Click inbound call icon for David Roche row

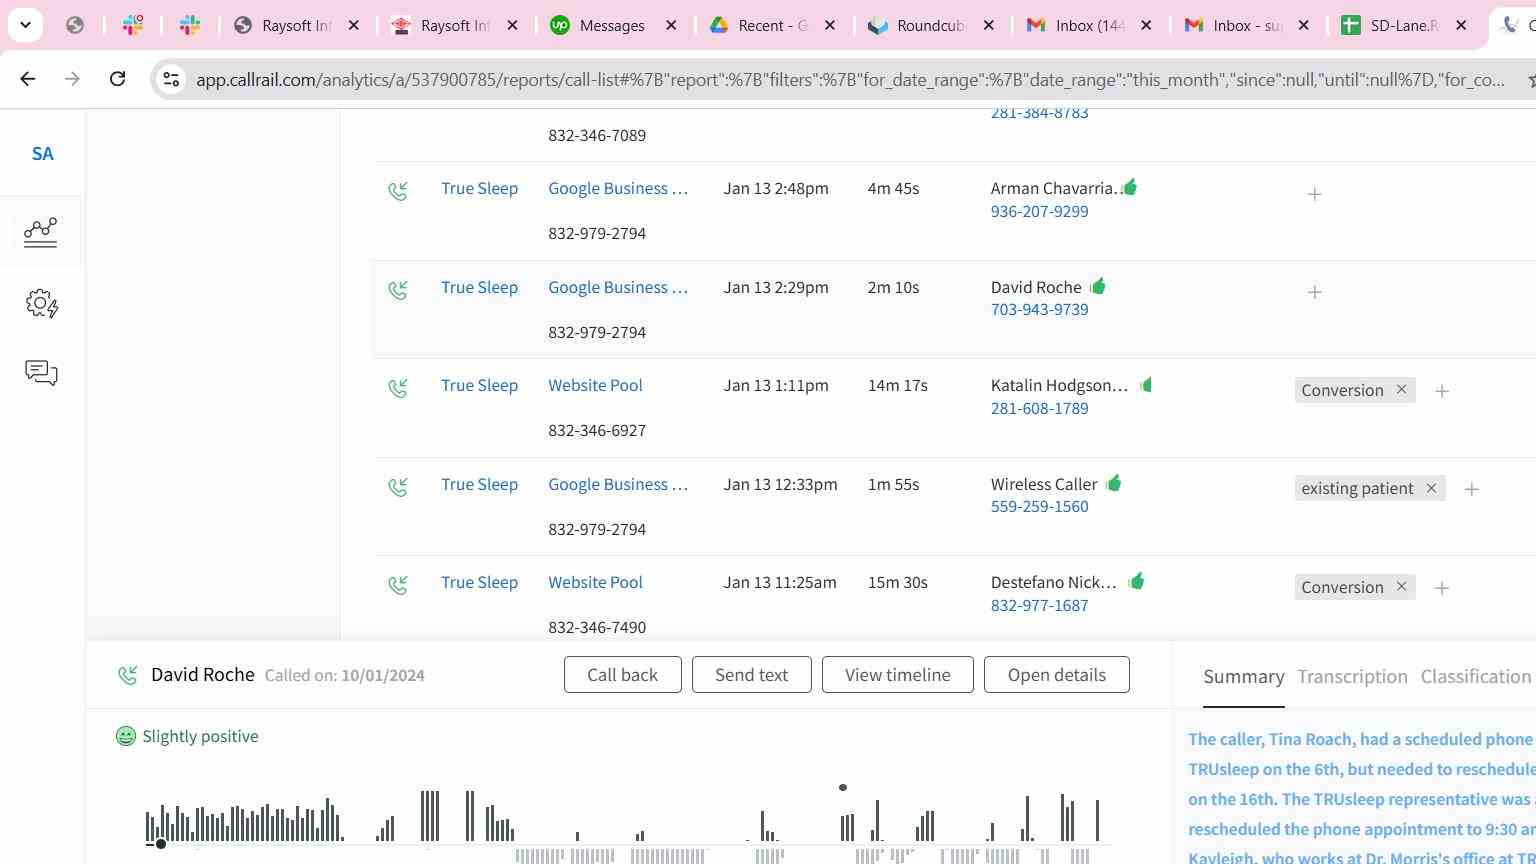coord(398,289)
